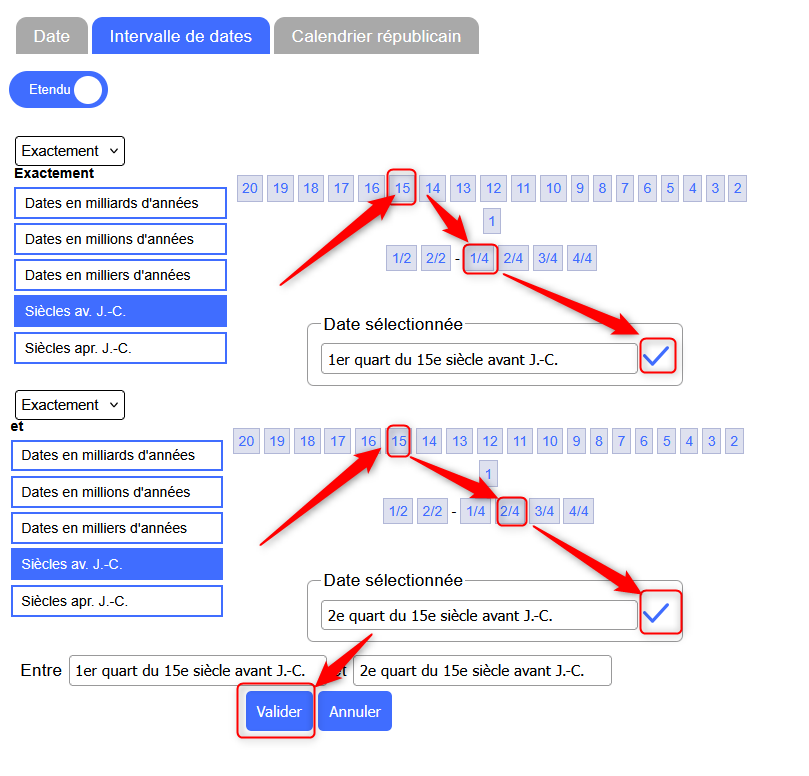Choose the 4/4 quarter in upper section
The height and width of the screenshot is (776, 809).
coord(581,259)
